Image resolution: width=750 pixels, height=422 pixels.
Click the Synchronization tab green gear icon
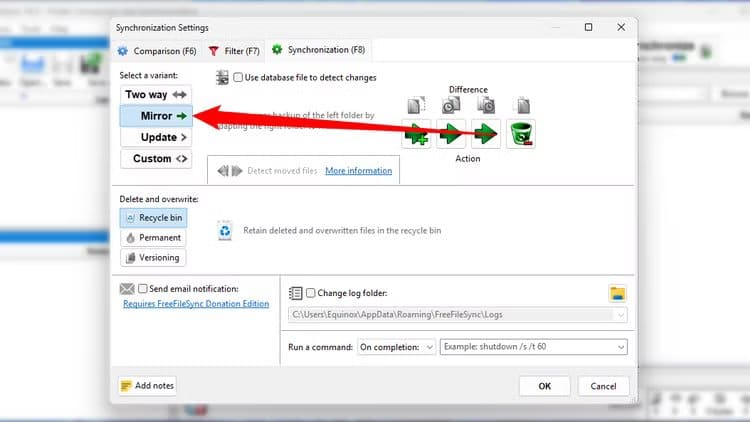tap(277, 49)
